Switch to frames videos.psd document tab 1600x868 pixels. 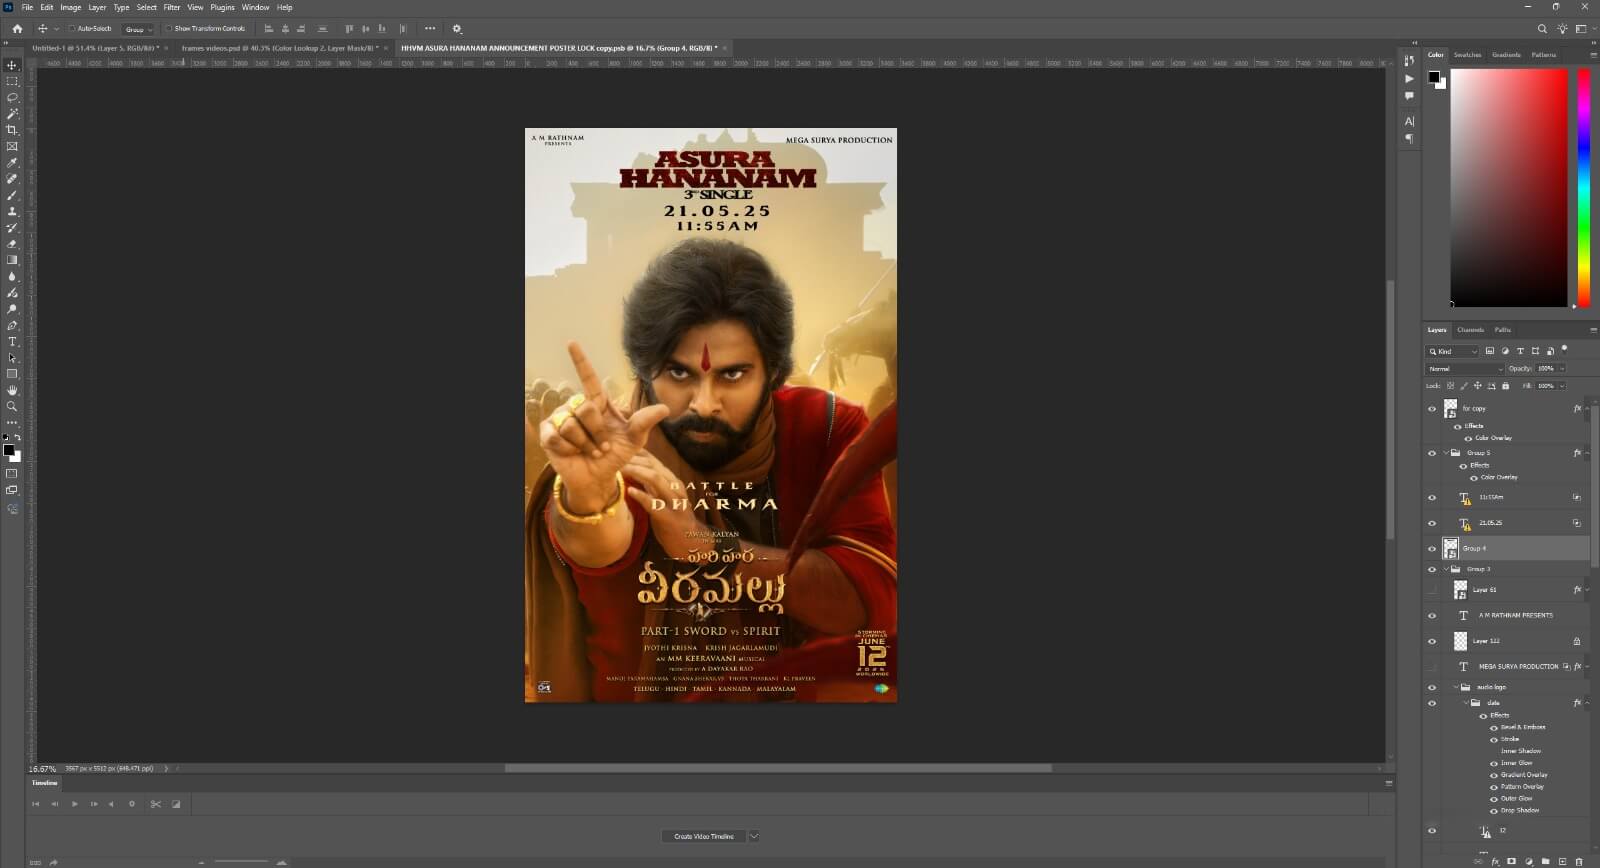tap(278, 48)
